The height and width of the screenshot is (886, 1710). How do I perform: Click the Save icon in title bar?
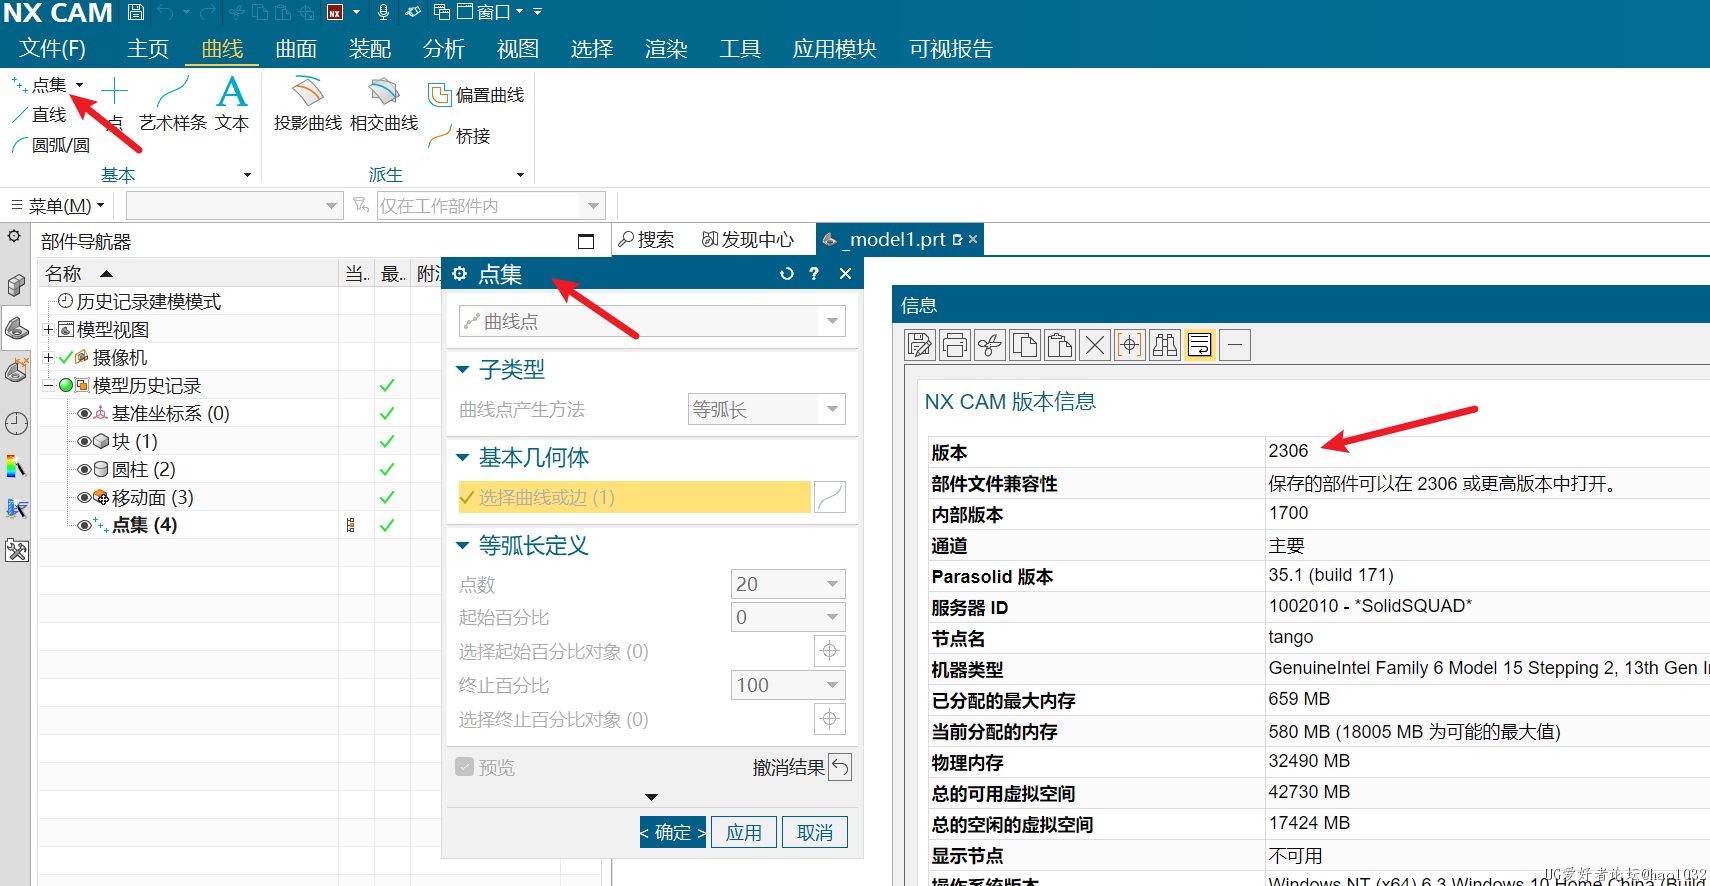click(136, 12)
